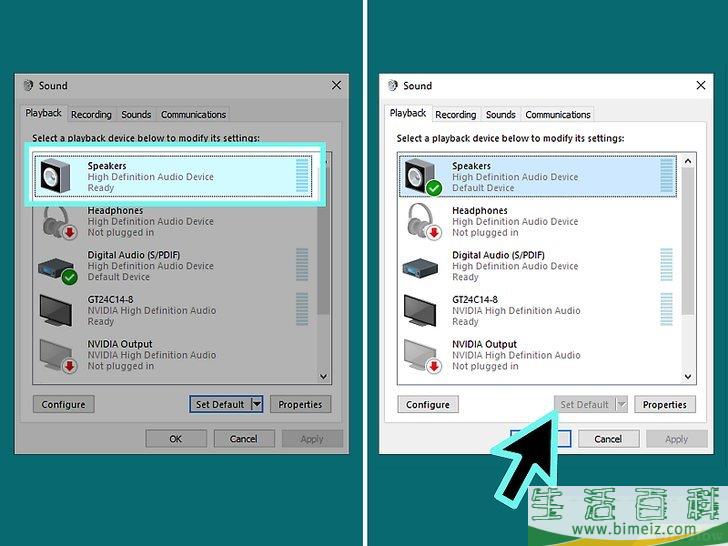728x546 pixels.
Task: Close the left Sound dialog window
Action: pyautogui.click(x=336, y=86)
